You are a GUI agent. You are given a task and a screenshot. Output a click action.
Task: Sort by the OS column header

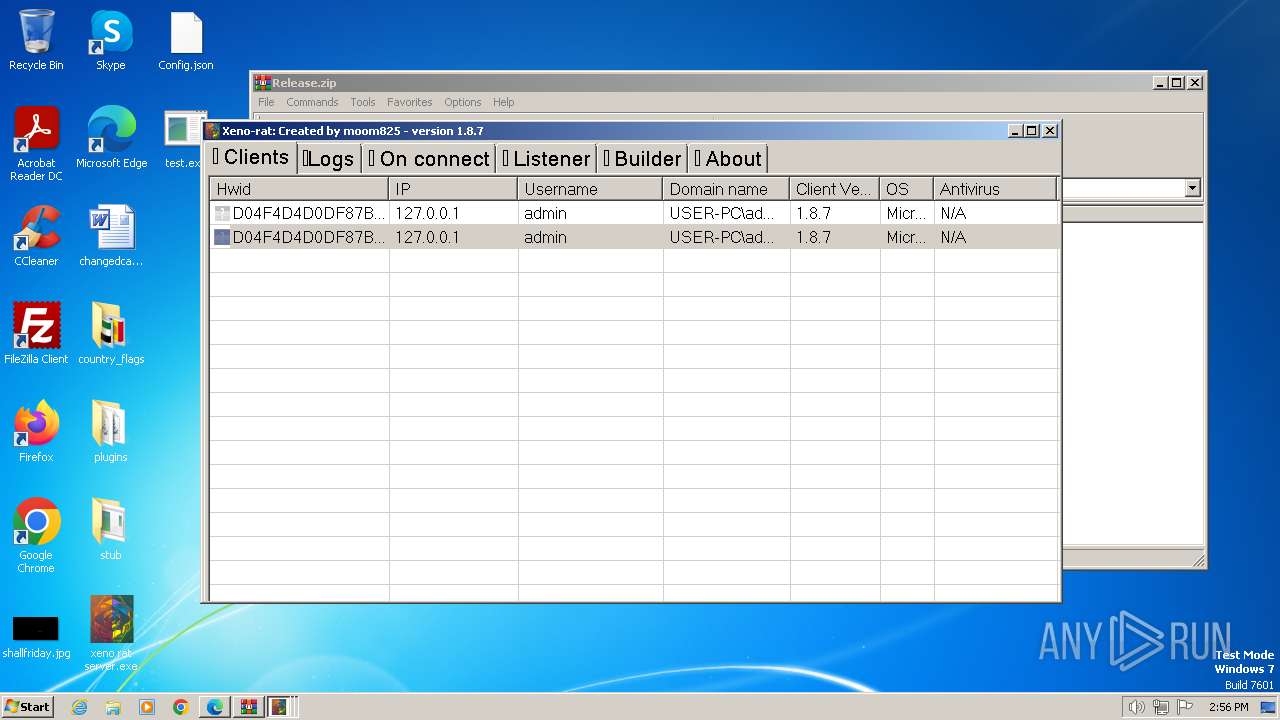tap(906, 189)
